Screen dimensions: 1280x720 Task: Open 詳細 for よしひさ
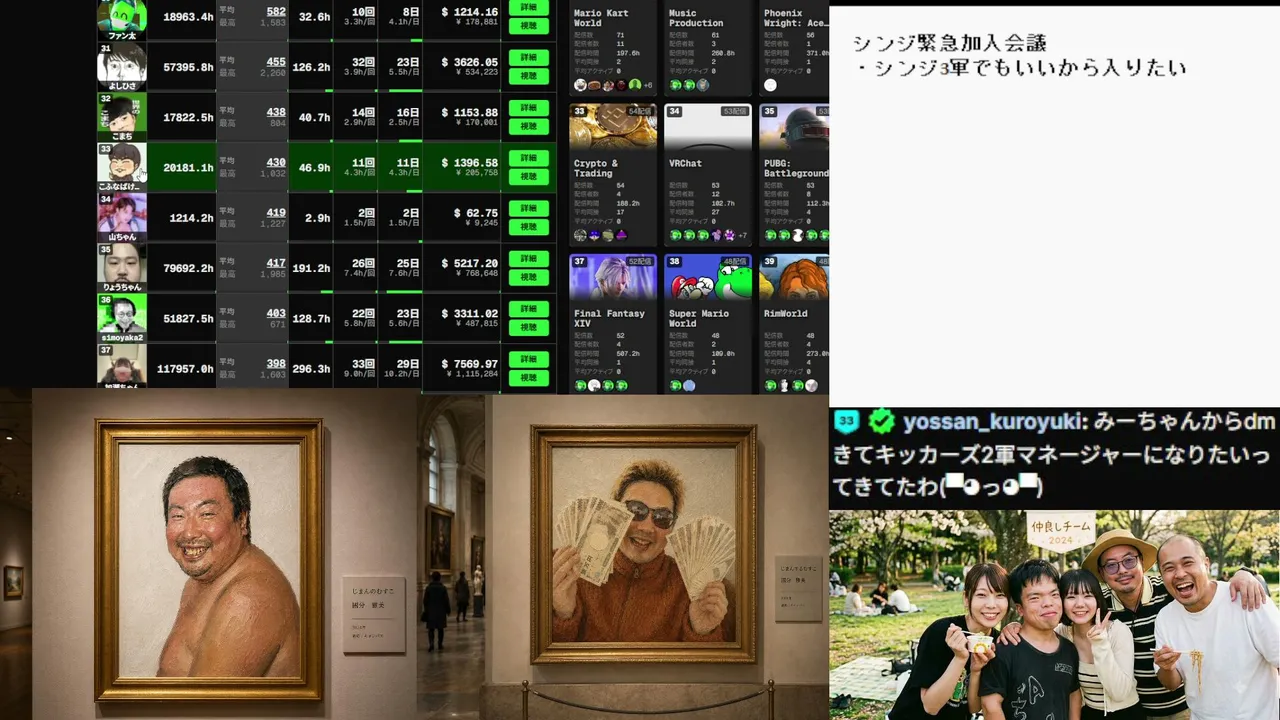tap(529, 57)
